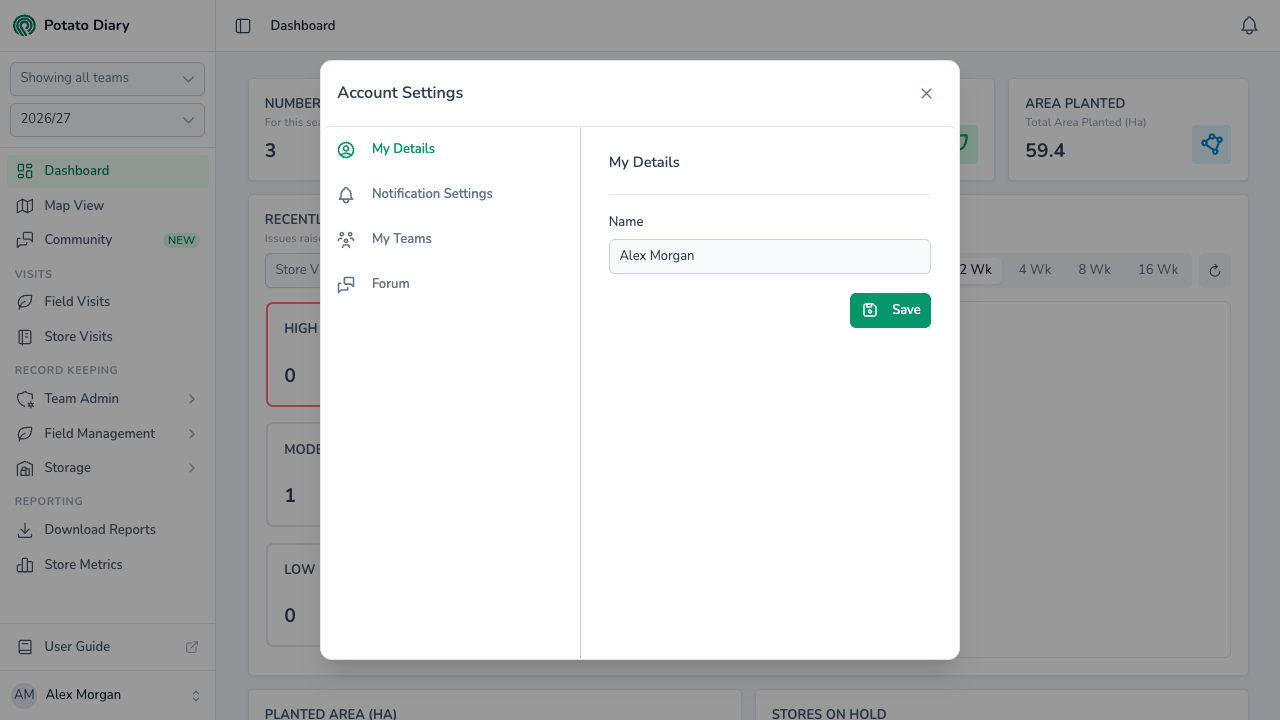Select the 8 Wk time range
Viewport: 1280px width, 720px height.
1094,270
